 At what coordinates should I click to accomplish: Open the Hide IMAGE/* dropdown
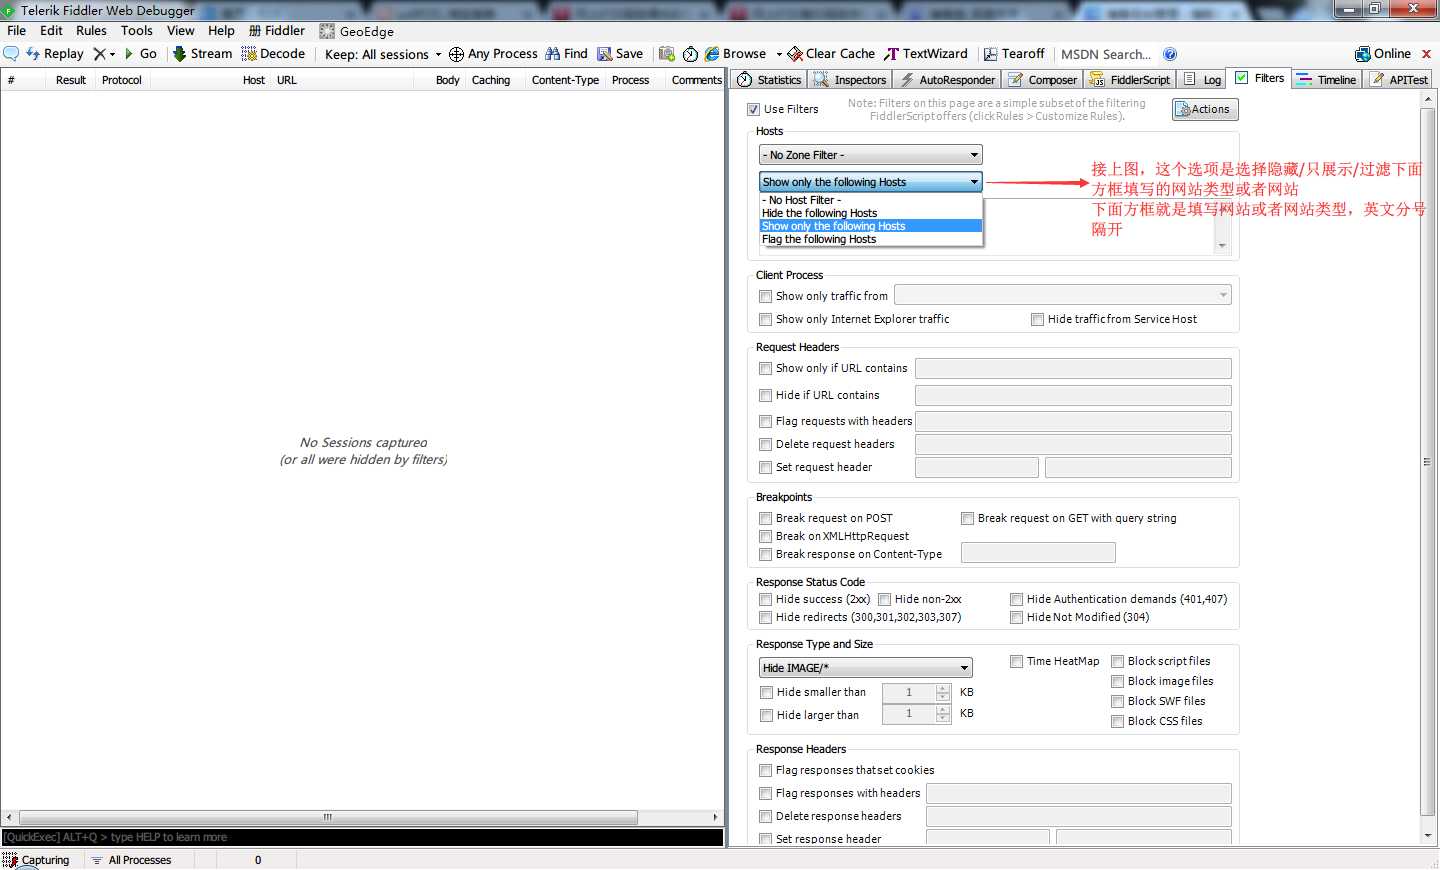[x=866, y=667]
